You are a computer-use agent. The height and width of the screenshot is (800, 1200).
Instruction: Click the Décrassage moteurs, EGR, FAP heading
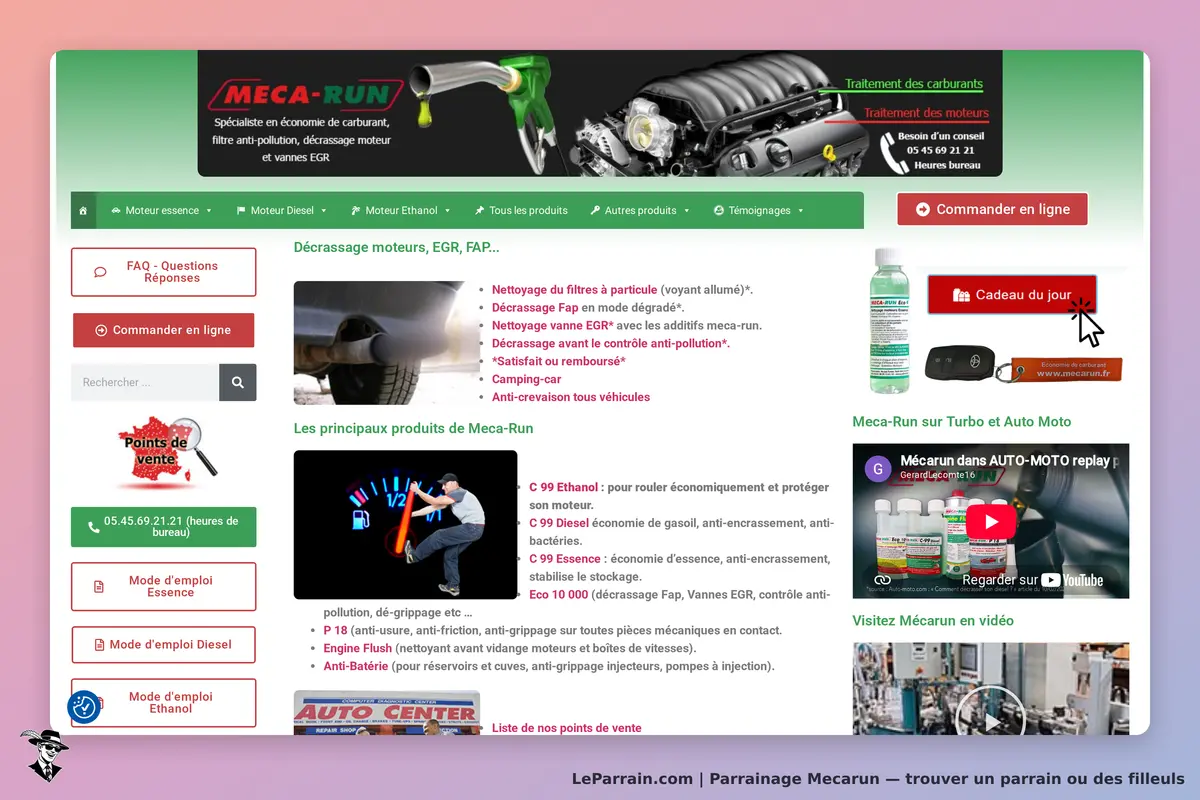click(396, 247)
